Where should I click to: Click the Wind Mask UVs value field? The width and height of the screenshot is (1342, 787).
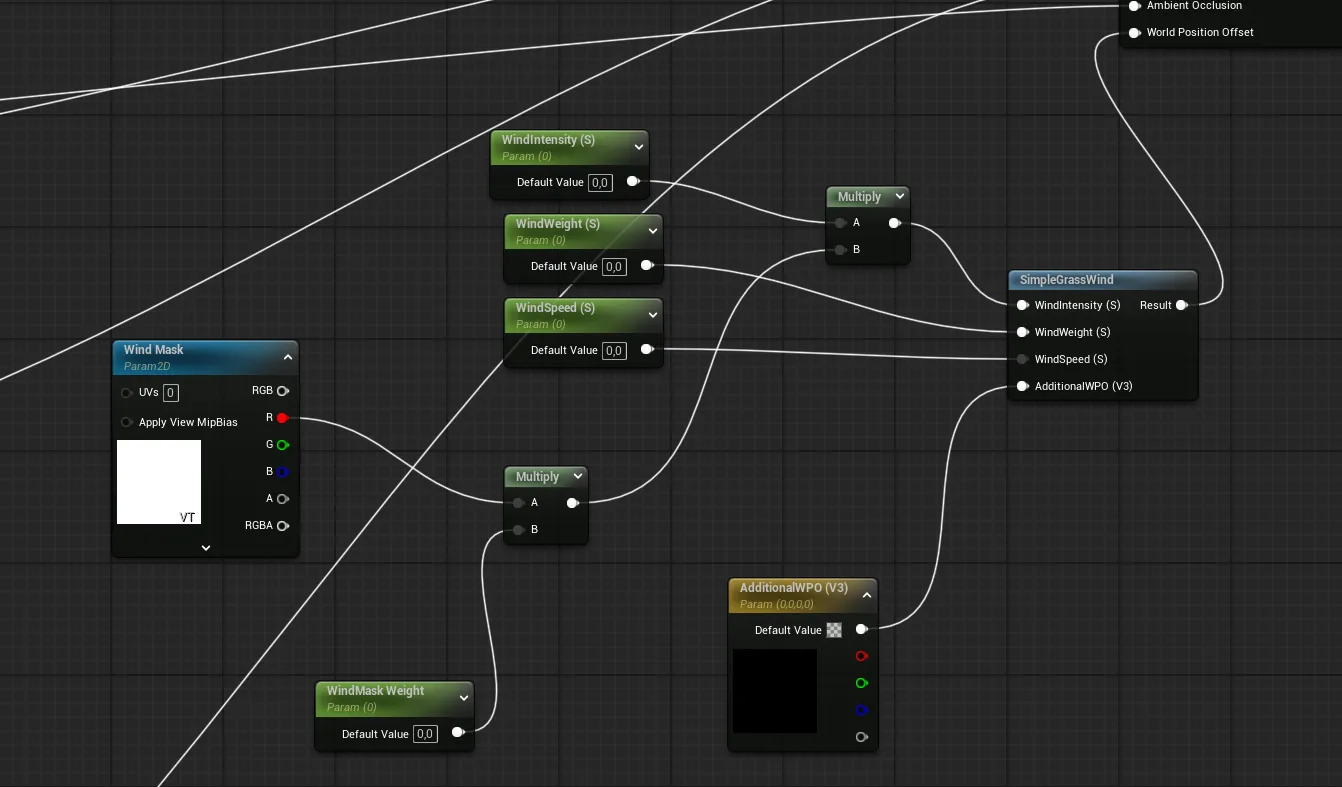click(x=171, y=393)
